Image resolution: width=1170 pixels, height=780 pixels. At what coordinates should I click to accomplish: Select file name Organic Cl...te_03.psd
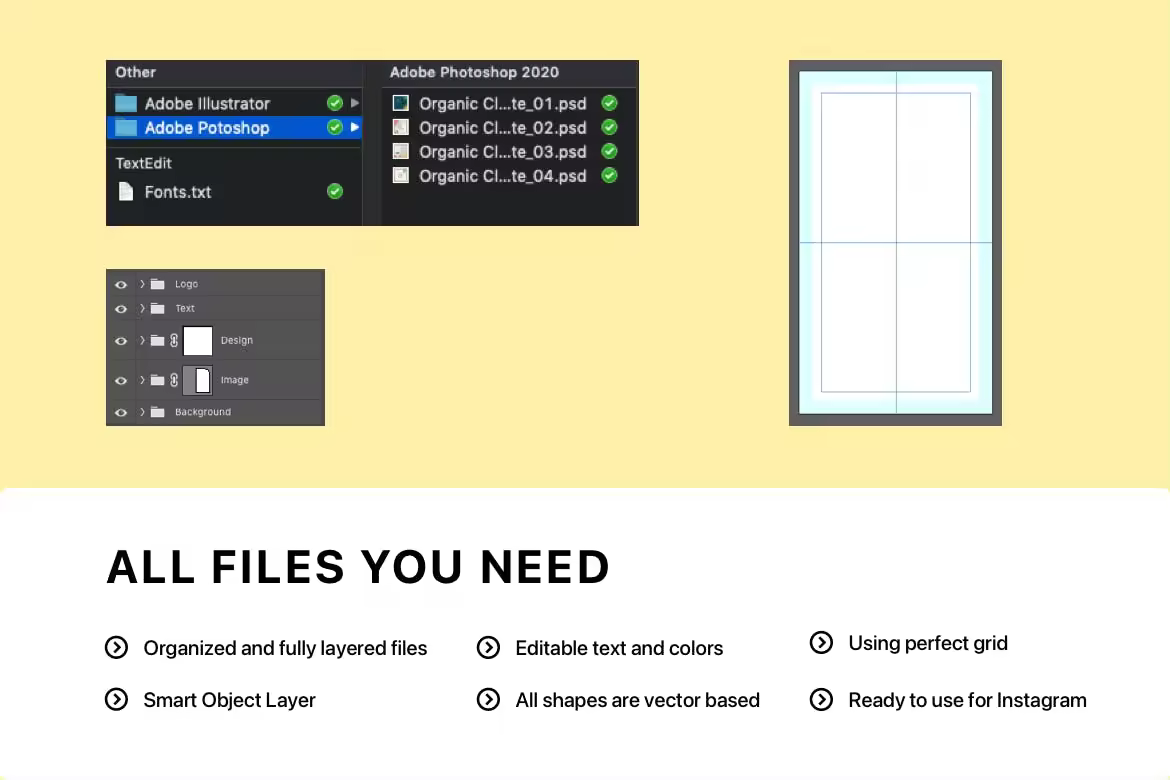pyautogui.click(x=503, y=152)
